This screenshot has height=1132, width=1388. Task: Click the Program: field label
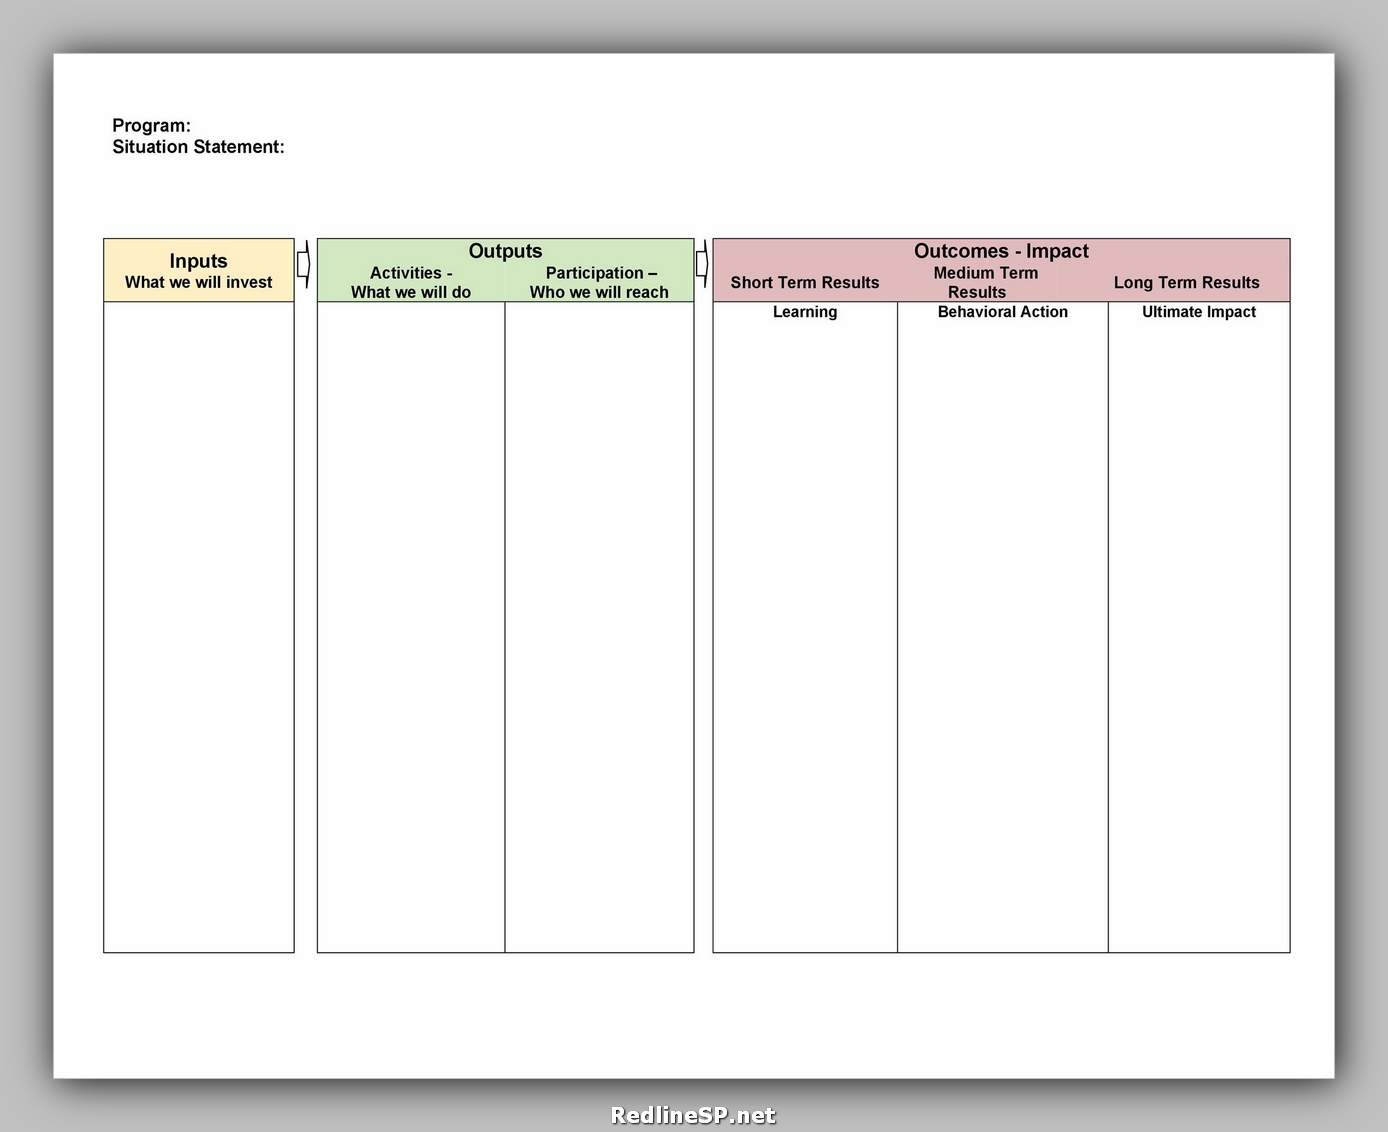coord(151,126)
